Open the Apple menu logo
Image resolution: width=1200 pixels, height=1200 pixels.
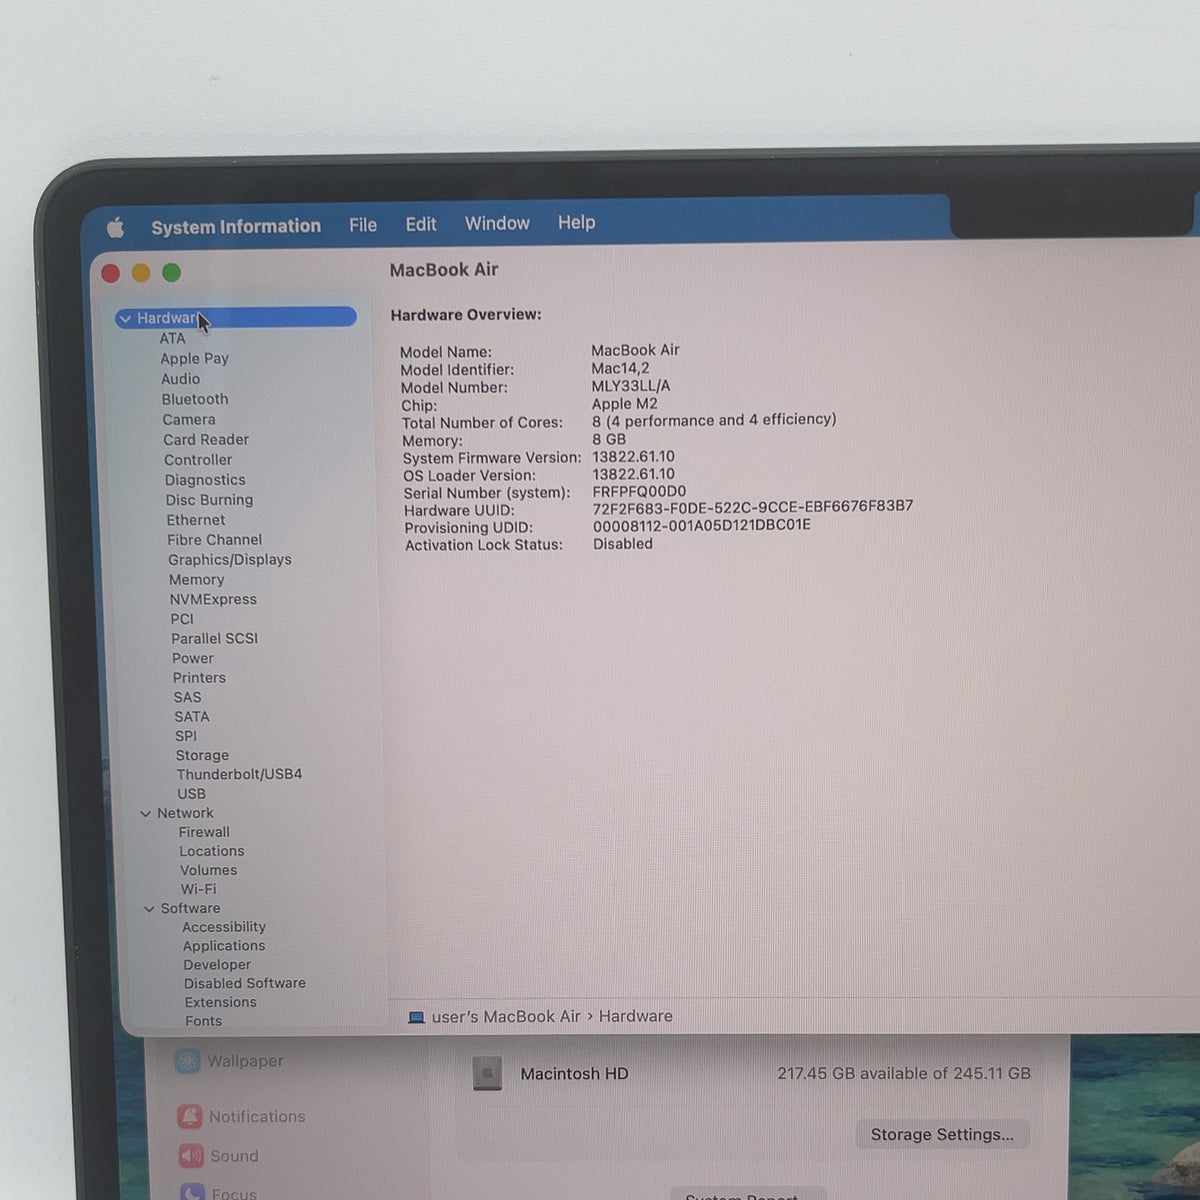point(116,228)
